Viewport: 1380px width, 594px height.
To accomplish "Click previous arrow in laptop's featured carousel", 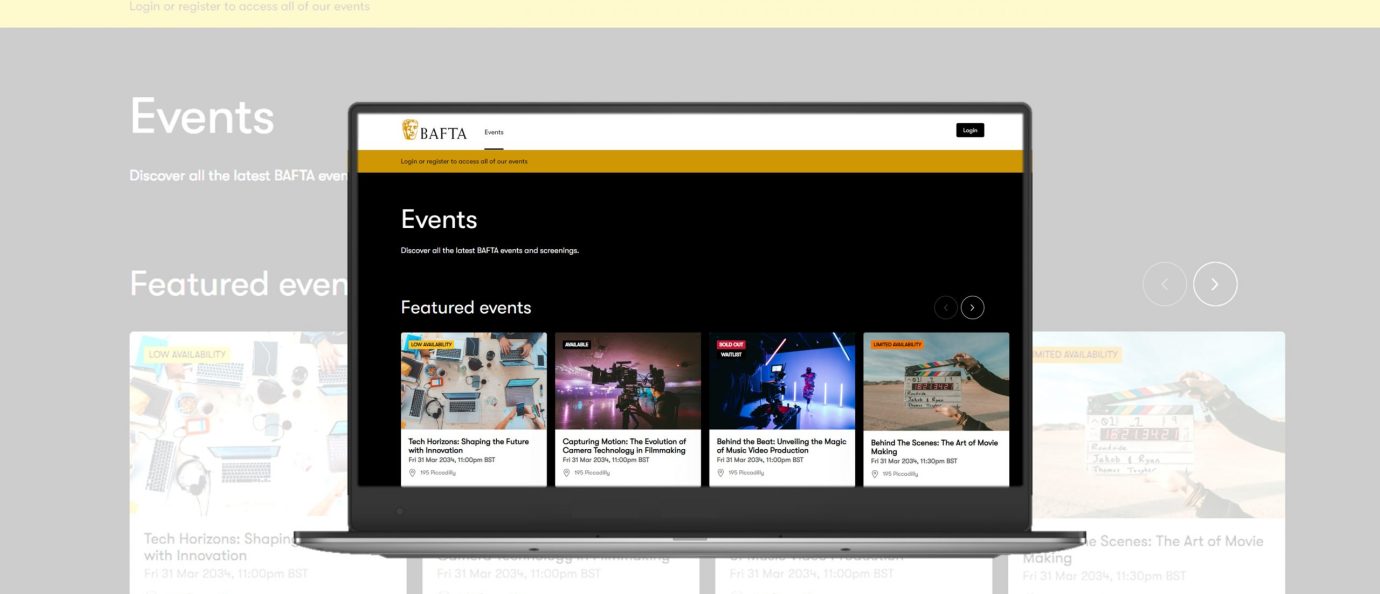I will click(x=945, y=308).
